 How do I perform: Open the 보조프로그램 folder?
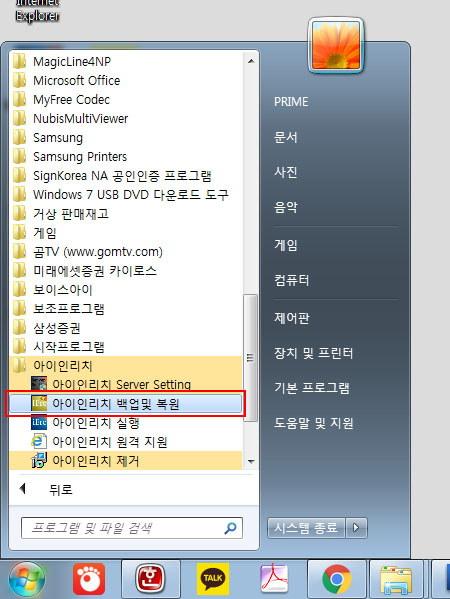69,309
